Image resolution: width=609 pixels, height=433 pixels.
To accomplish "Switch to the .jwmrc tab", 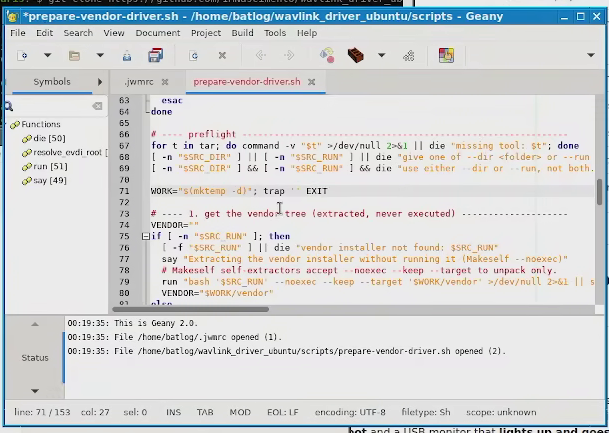I will 139,82.
